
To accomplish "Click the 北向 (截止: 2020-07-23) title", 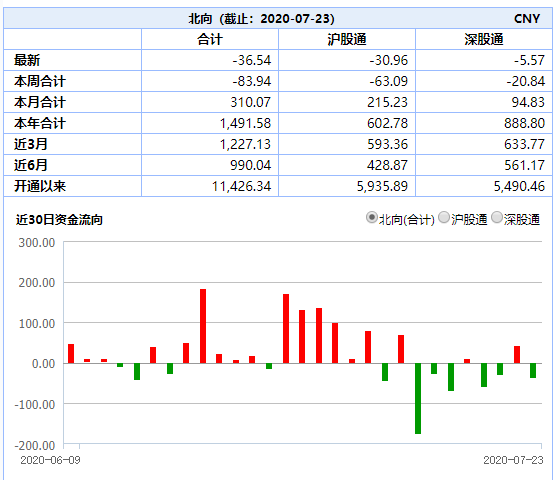I will click(x=262, y=19).
